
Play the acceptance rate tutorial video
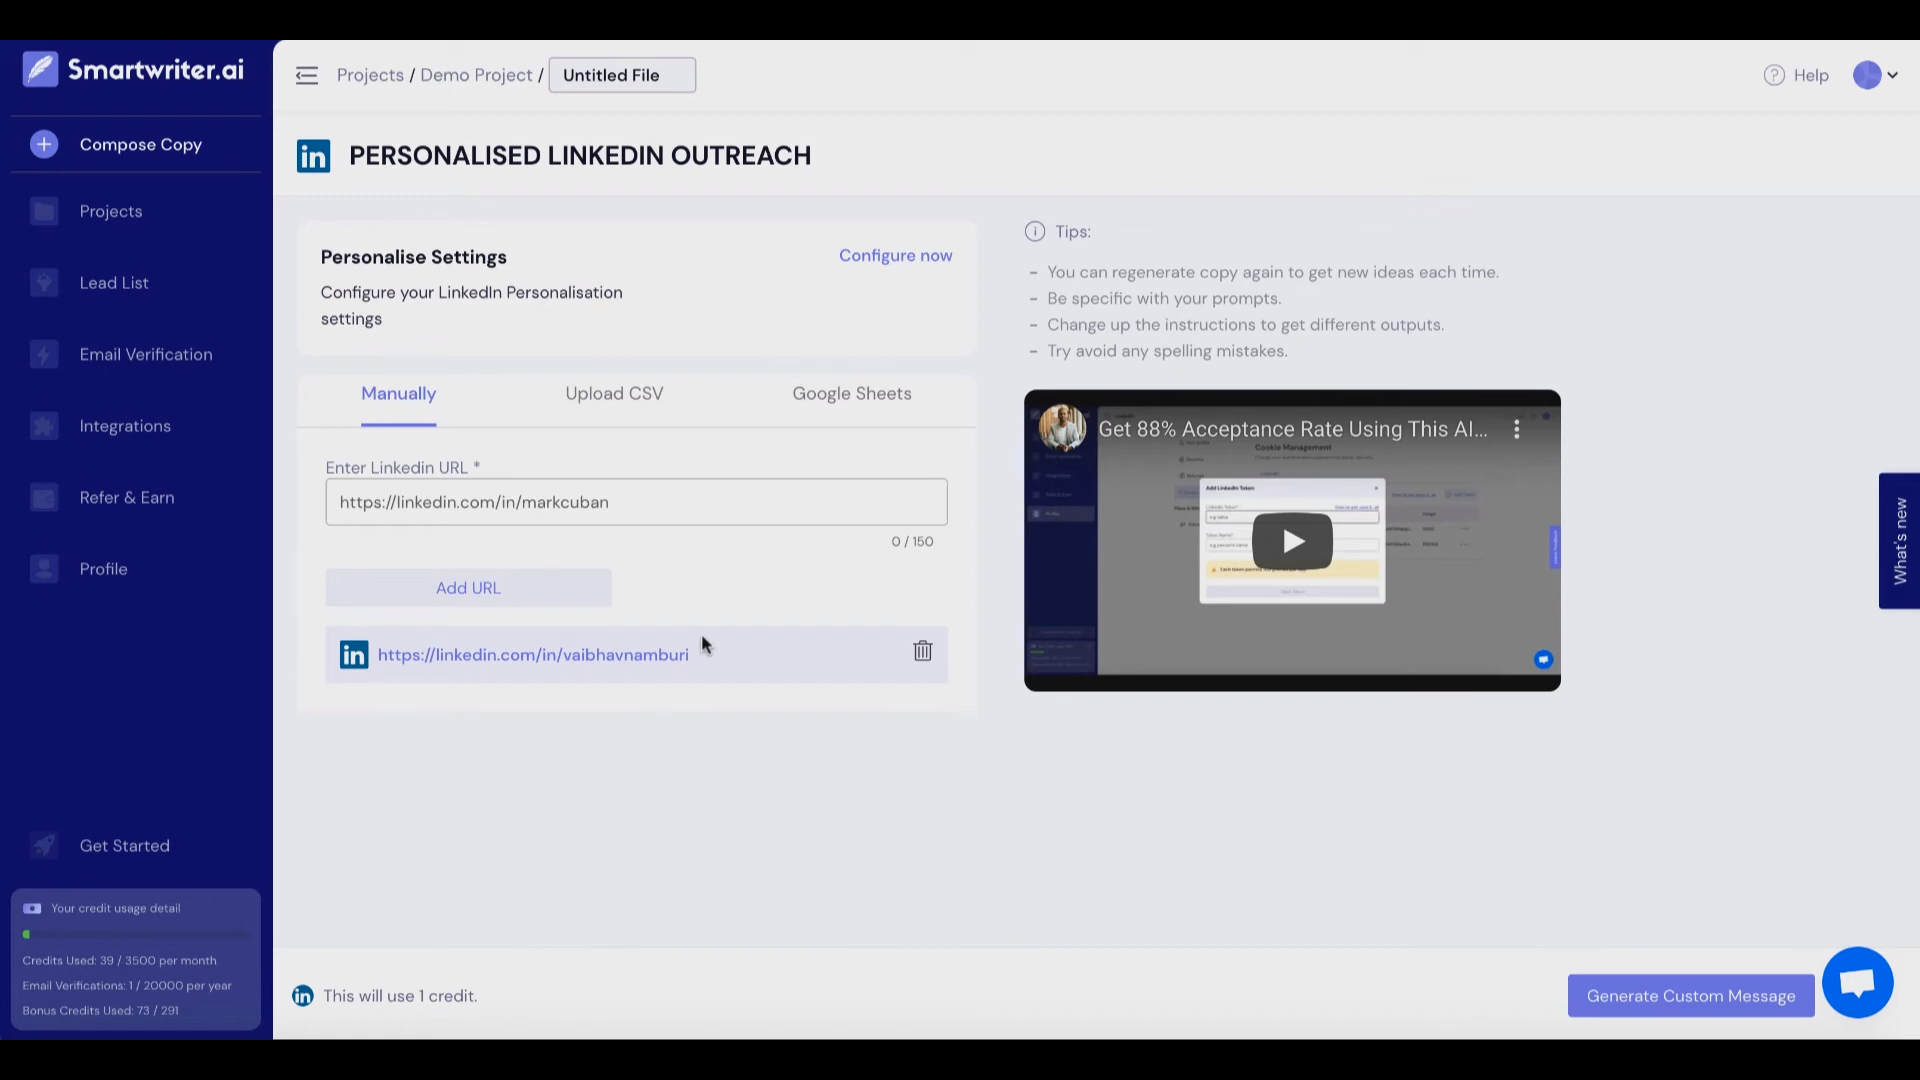click(1291, 540)
